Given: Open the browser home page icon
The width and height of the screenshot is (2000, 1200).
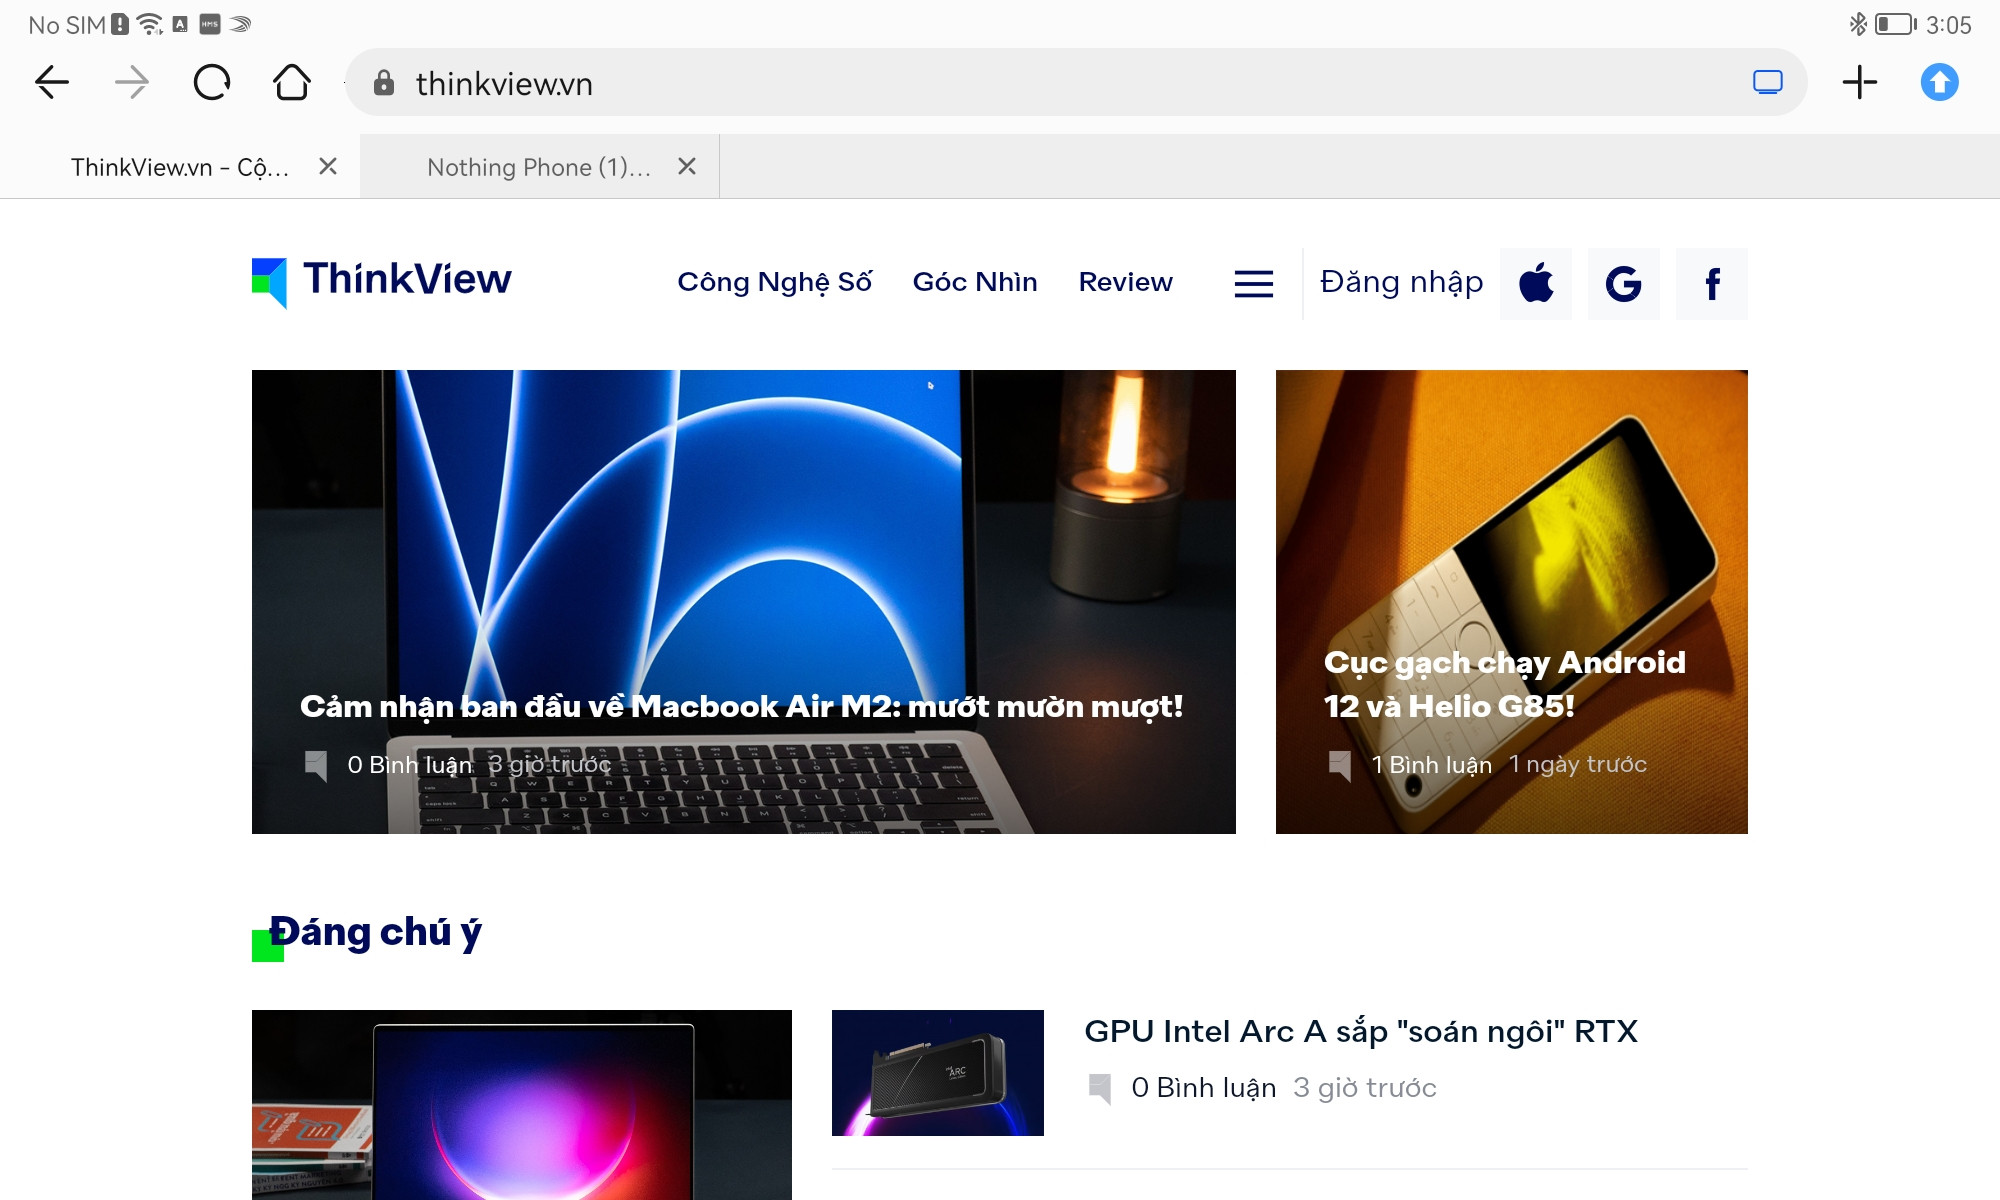Looking at the screenshot, I should 292,82.
